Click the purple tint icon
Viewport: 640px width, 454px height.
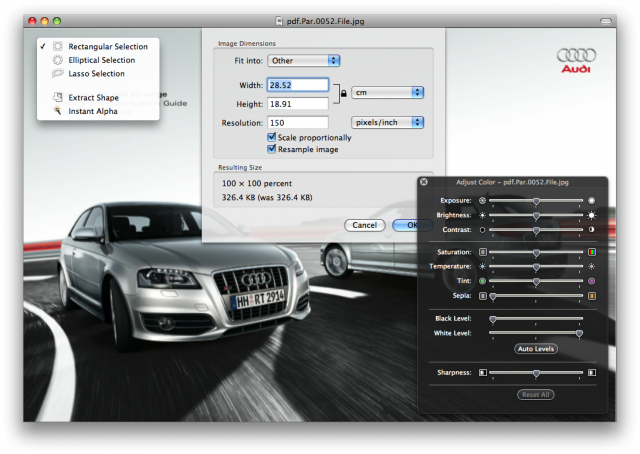[x=591, y=282]
